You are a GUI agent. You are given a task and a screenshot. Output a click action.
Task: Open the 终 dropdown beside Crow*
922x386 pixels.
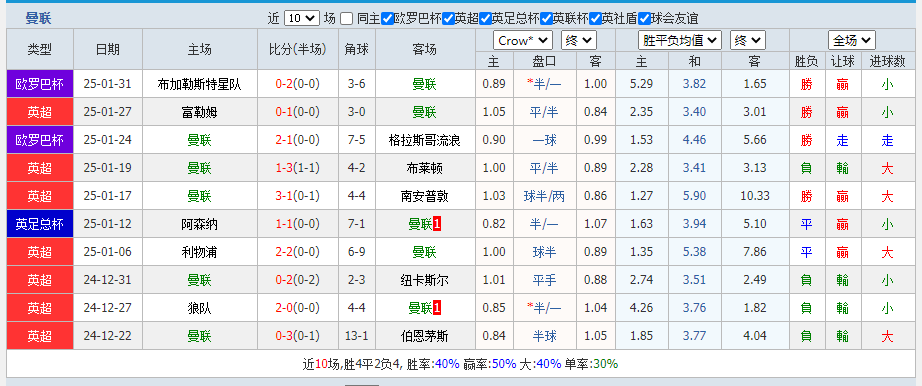[579, 41]
